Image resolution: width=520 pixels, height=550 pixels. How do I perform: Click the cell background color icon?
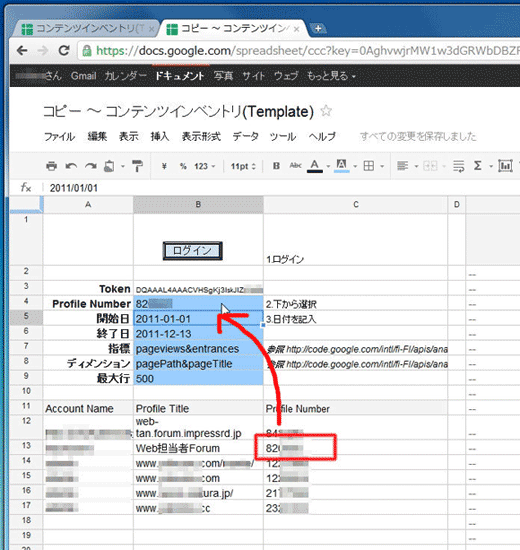point(341,166)
